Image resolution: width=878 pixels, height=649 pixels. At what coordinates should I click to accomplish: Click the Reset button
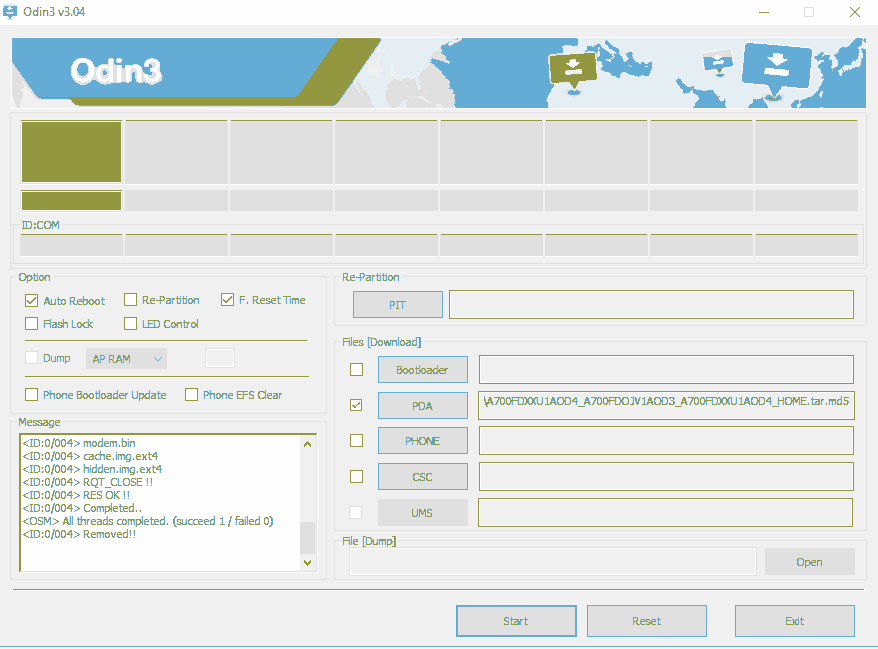pyautogui.click(x=647, y=621)
